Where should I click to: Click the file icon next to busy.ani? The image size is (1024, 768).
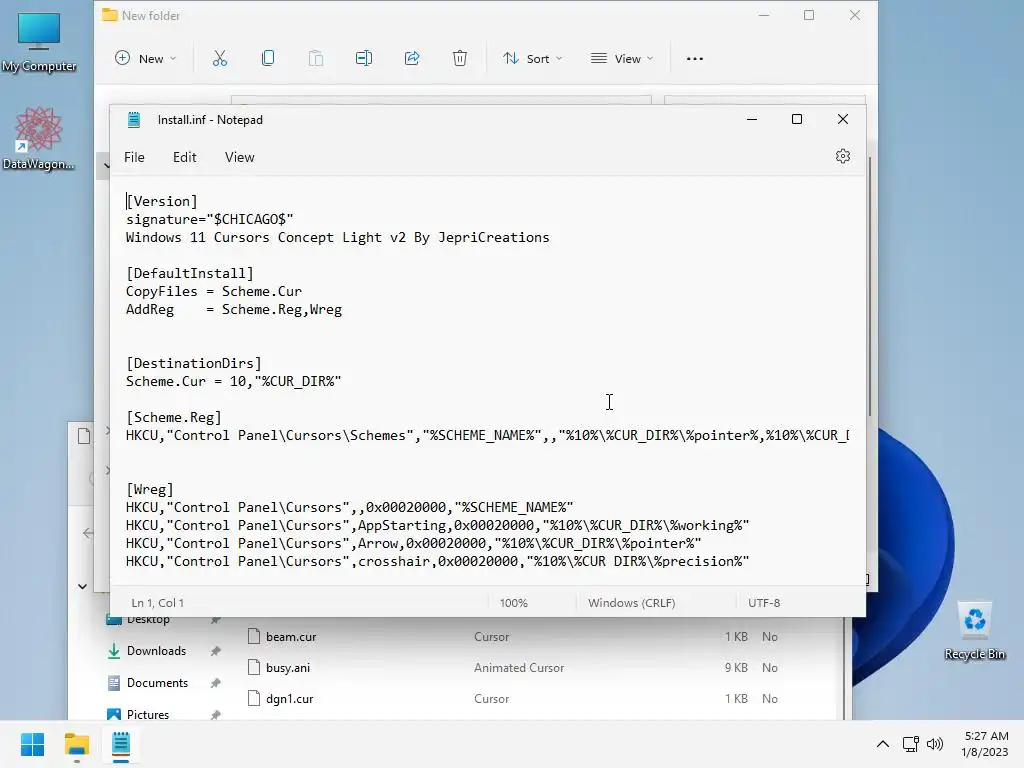(254, 667)
